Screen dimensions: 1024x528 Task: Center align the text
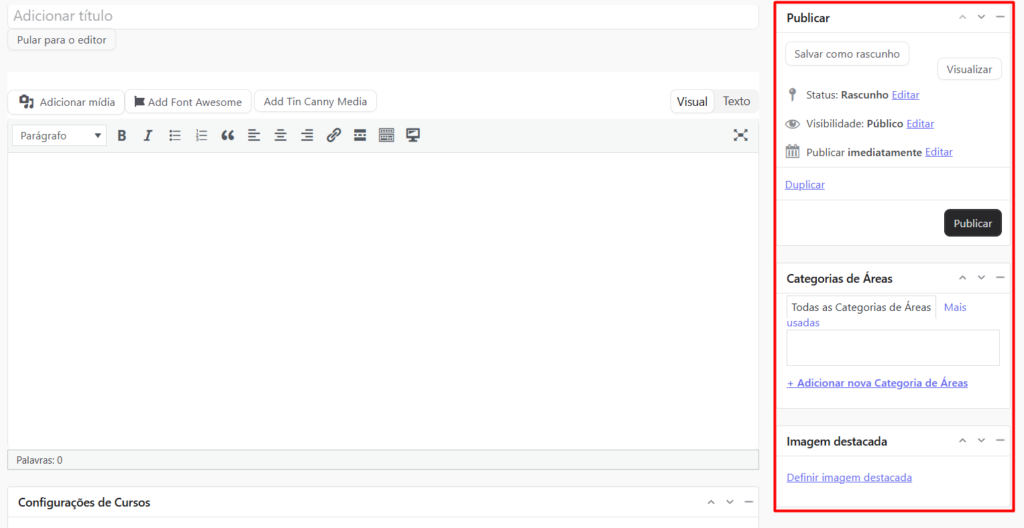click(281, 135)
